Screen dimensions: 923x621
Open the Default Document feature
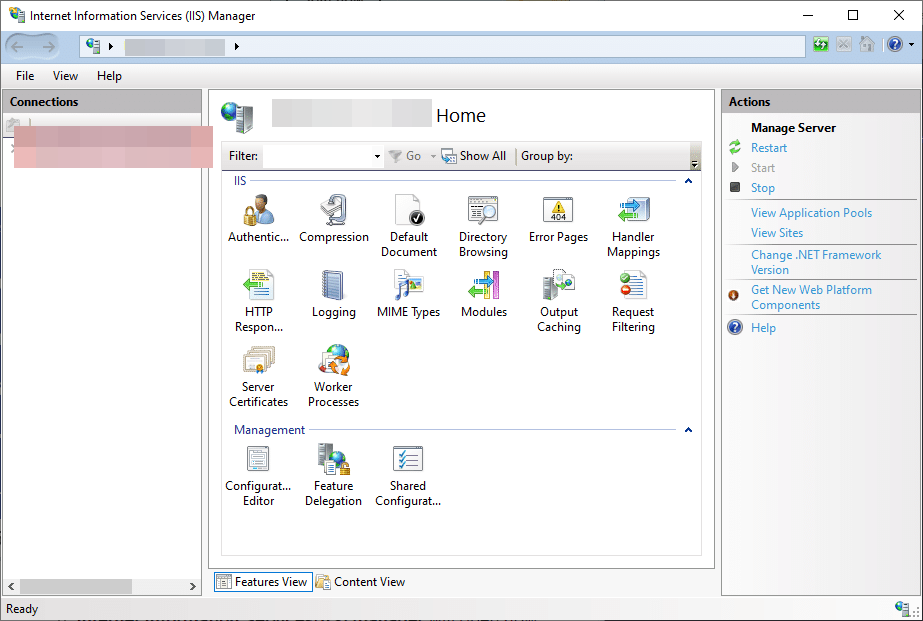[409, 226]
